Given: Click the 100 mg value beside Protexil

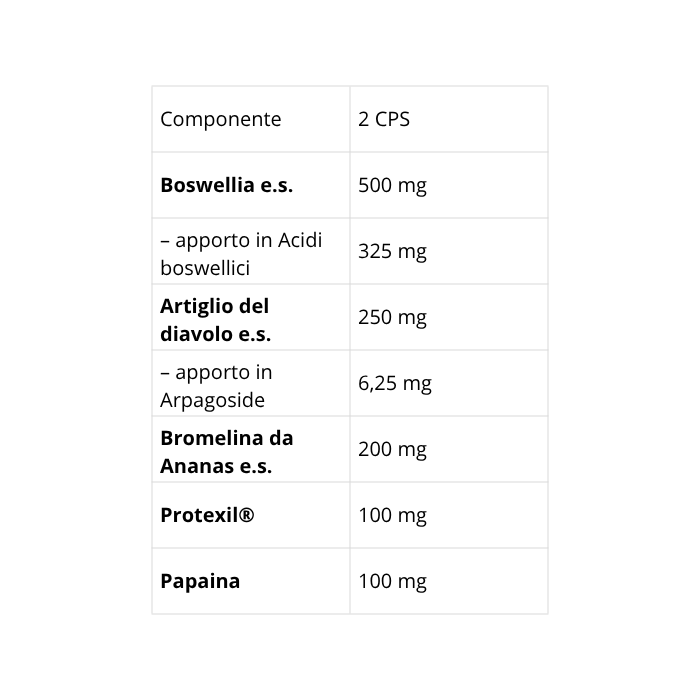Looking at the screenshot, I should coord(392,515).
